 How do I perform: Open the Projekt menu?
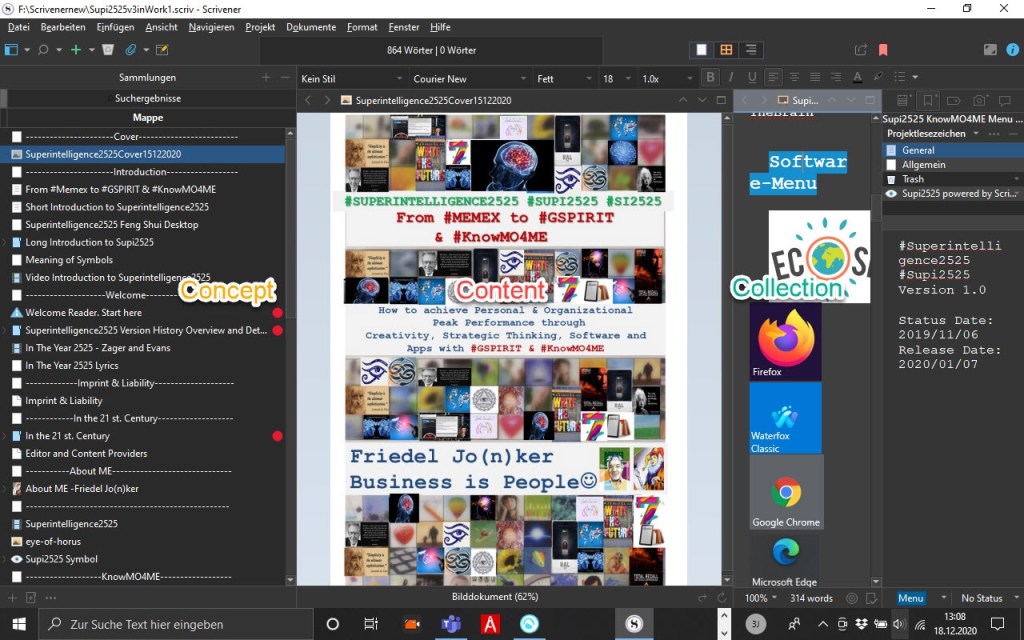point(260,27)
